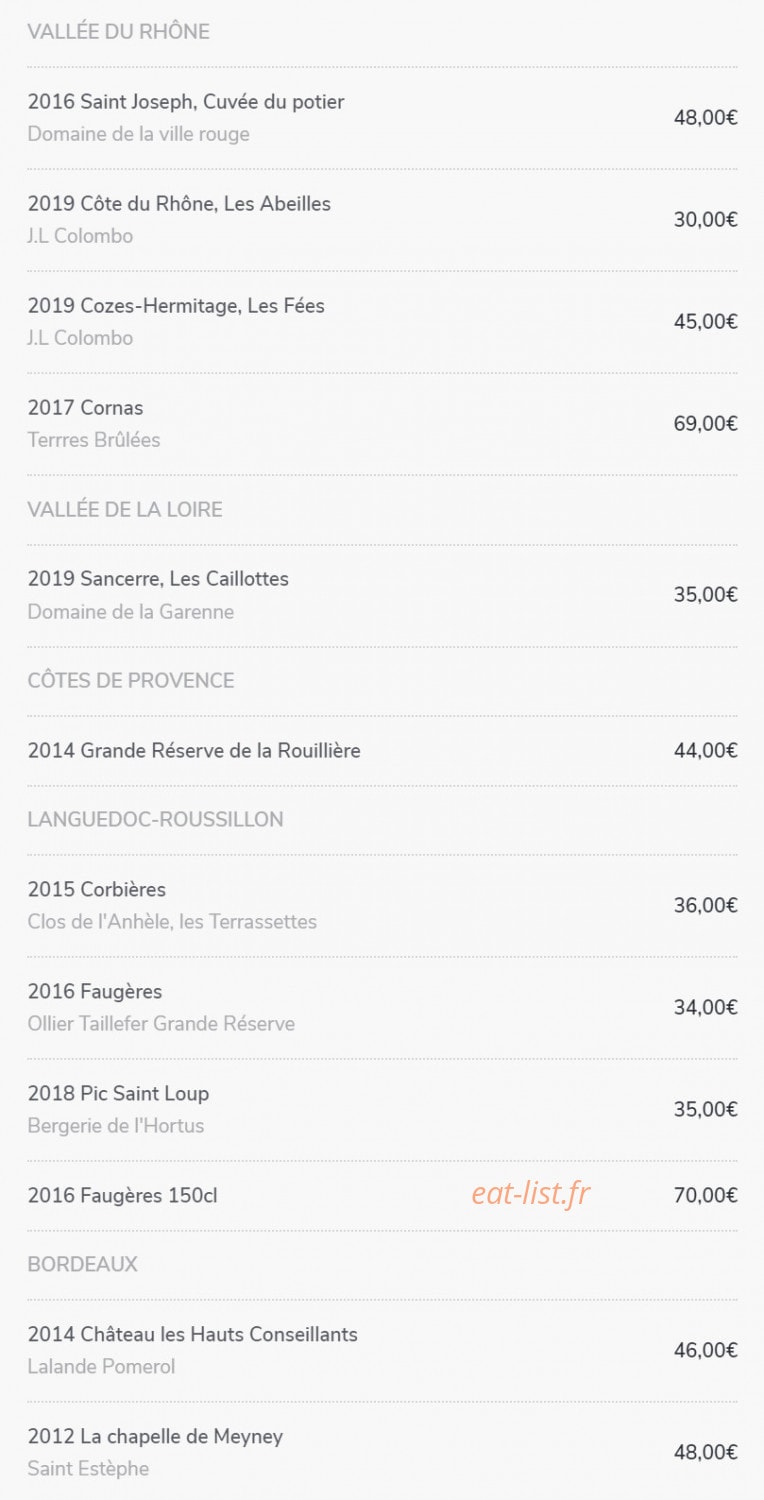
Task: Click the 2018 Pic Saint Loup entry
Action: click(382, 1110)
